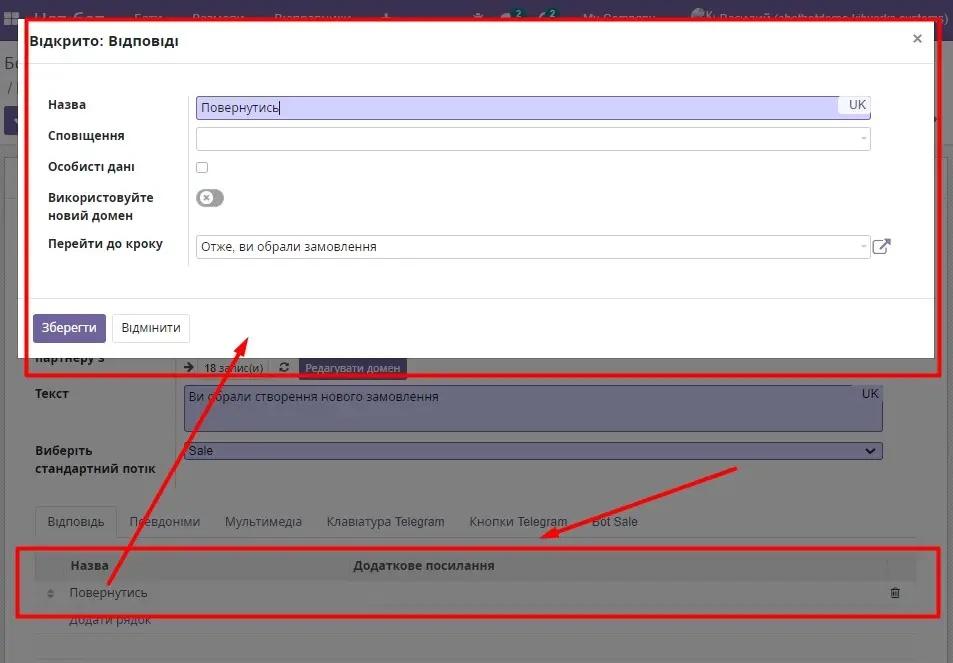Tick the Особисті дані checkbox
The height and width of the screenshot is (663, 953).
(x=202, y=167)
